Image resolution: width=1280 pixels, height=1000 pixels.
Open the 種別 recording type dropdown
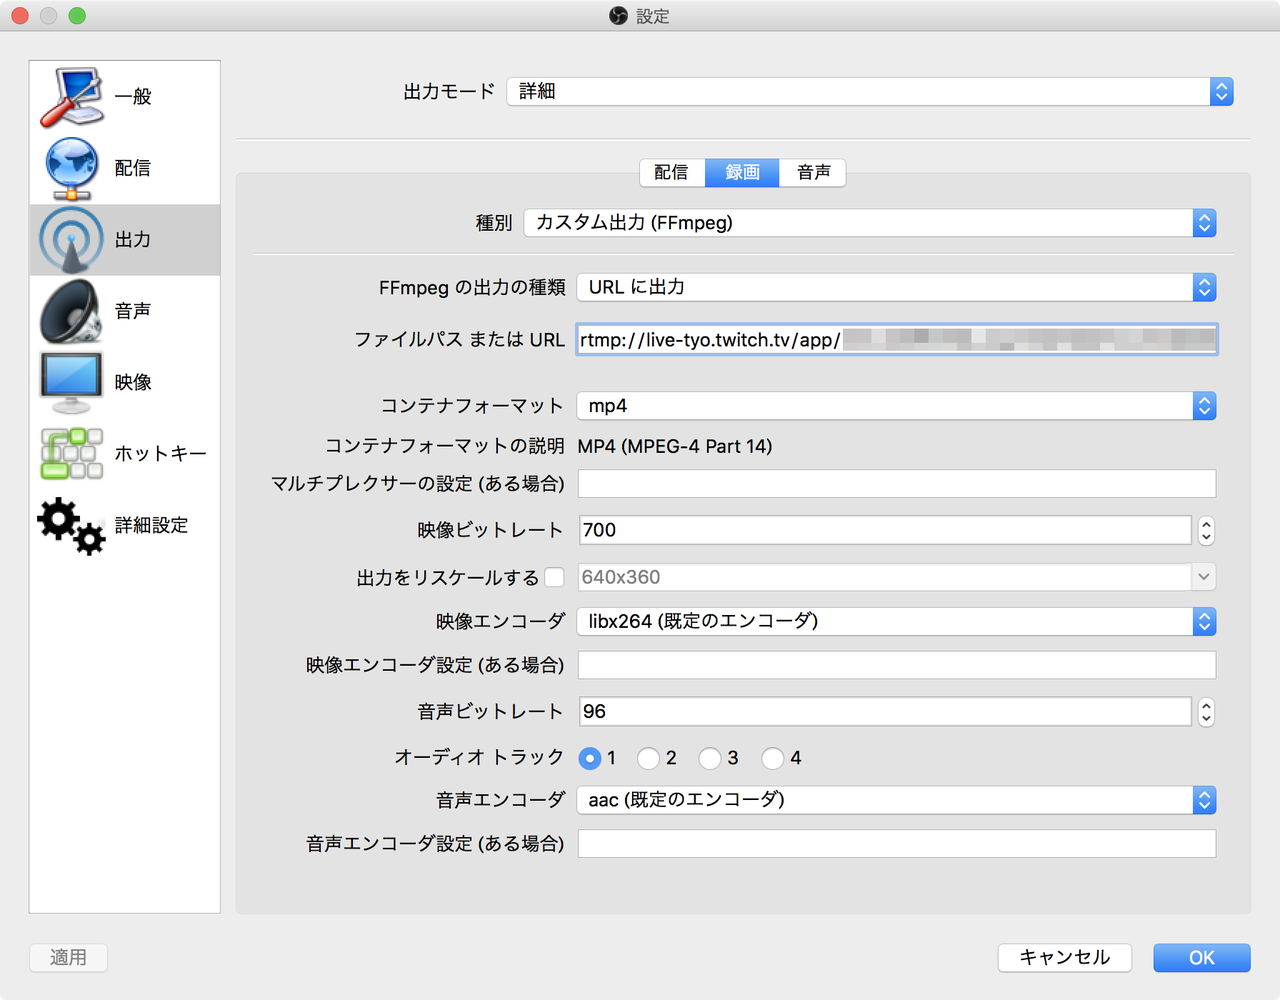click(870, 223)
